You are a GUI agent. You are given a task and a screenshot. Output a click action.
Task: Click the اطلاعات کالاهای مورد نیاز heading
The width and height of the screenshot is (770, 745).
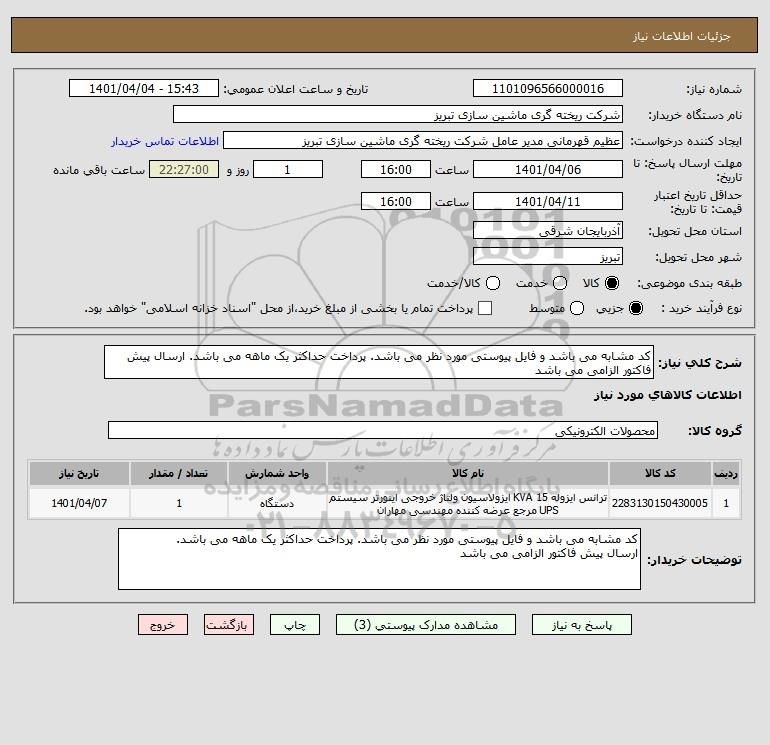[x=668, y=395]
